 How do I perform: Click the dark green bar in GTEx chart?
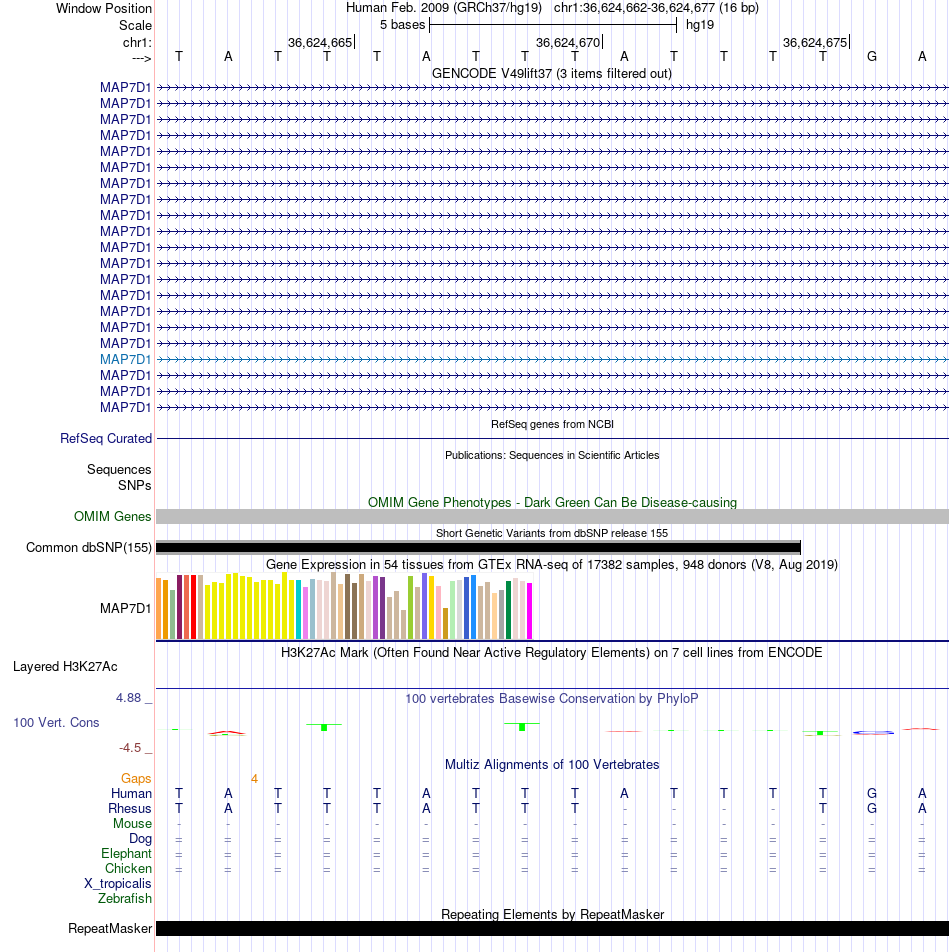[509, 610]
